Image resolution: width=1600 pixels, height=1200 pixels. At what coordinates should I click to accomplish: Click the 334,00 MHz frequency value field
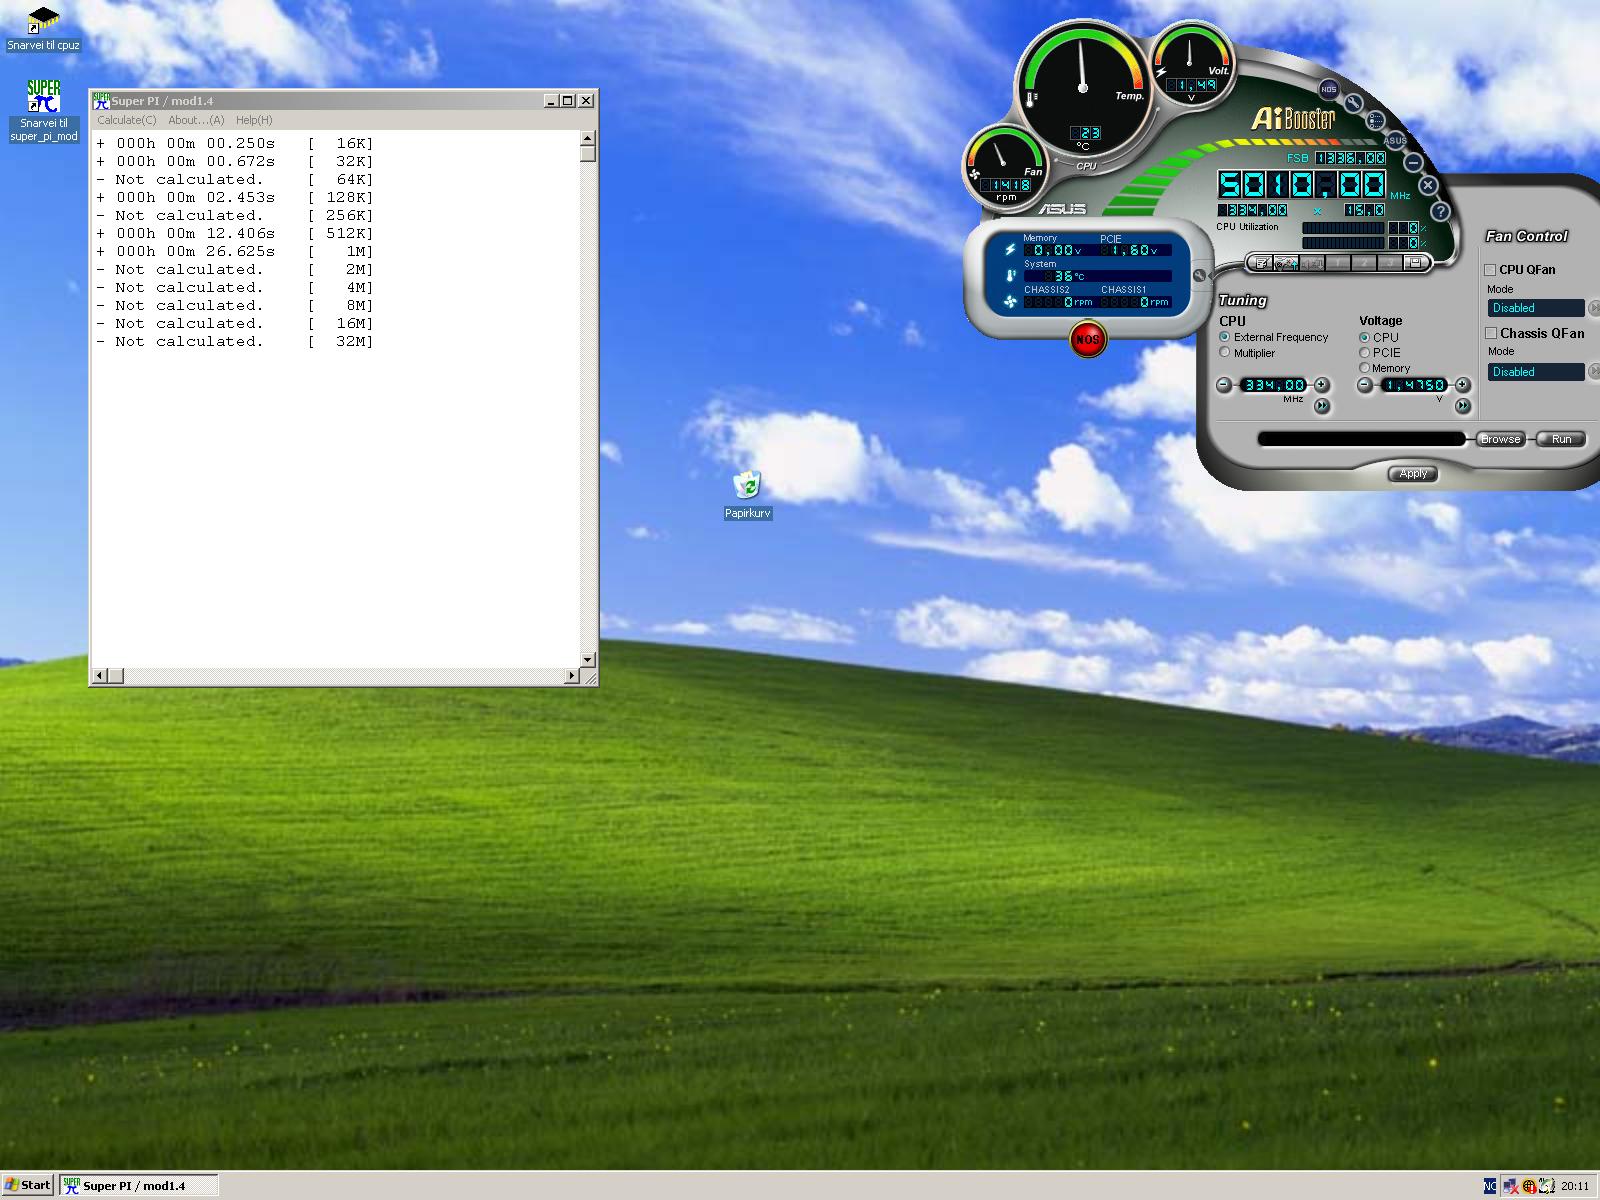pos(1274,385)
